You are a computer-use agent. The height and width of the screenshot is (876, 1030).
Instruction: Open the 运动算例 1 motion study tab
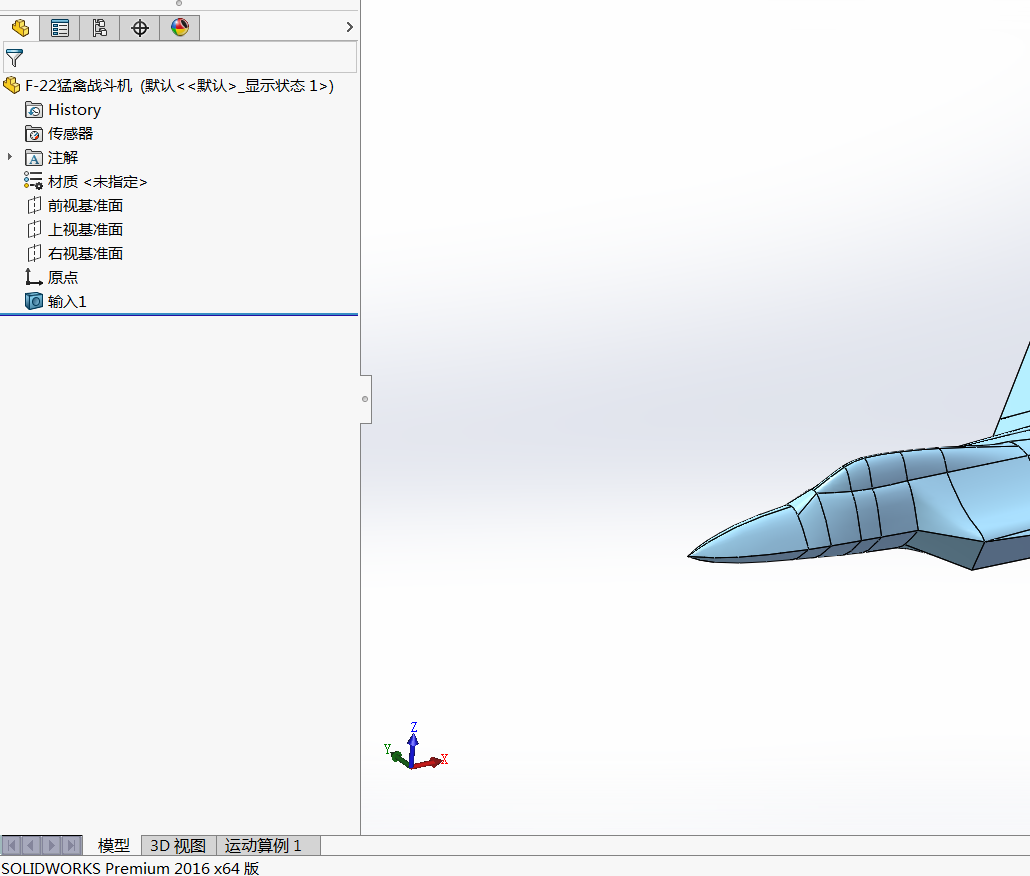point(263,845)
